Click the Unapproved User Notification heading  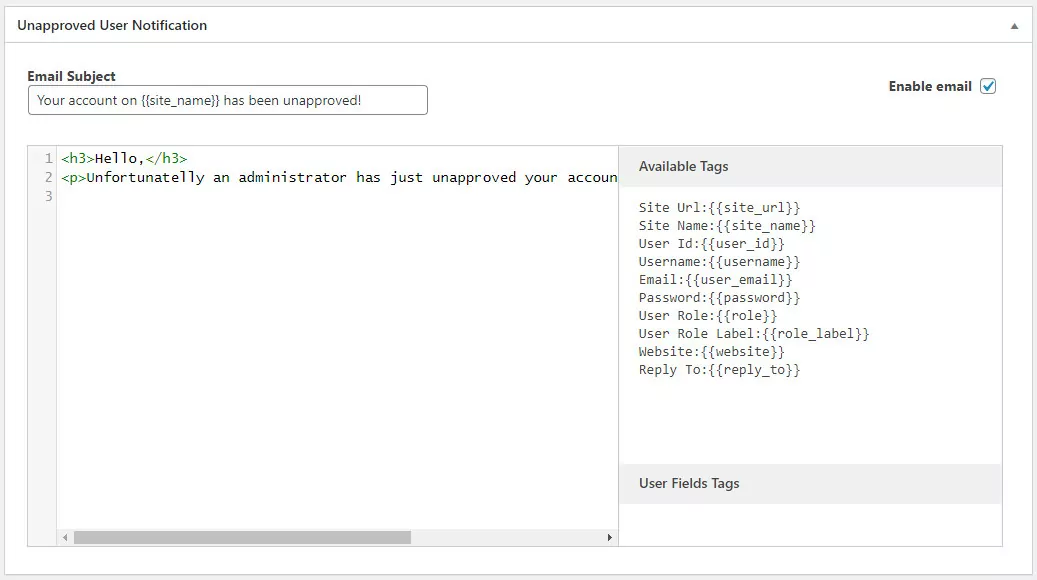[112, 25]
